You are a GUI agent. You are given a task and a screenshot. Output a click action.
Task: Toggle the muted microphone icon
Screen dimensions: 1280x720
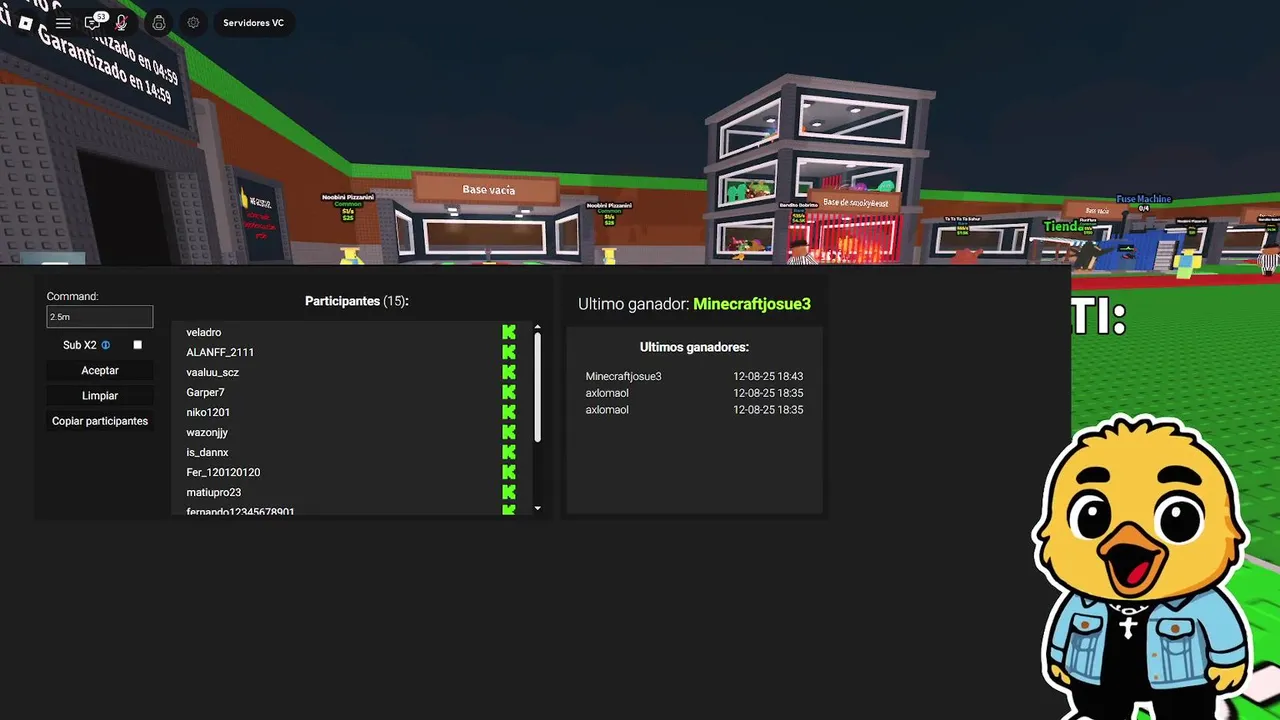pos(122,22)
